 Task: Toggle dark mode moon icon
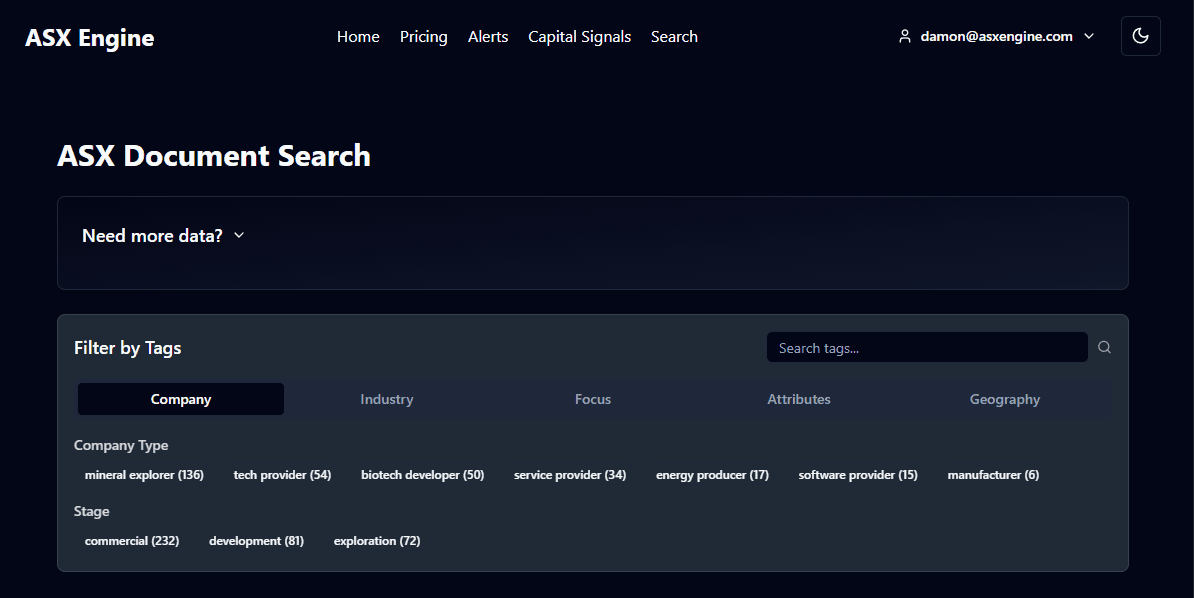[x=1140, y=36]
